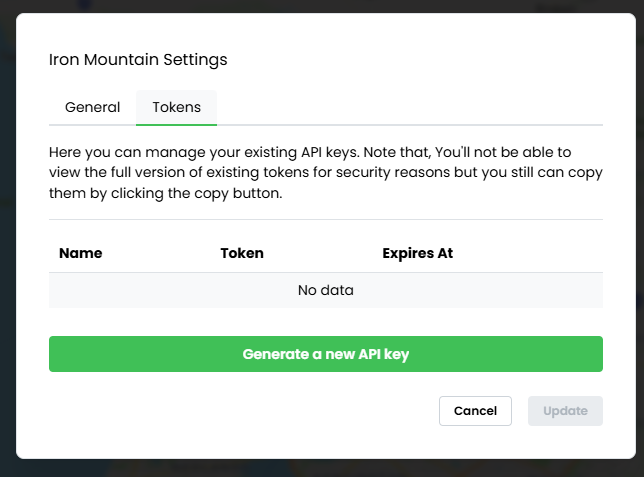Click the Name column header
The width and height of the screenshot is (644, 477).
coord(81,253)
